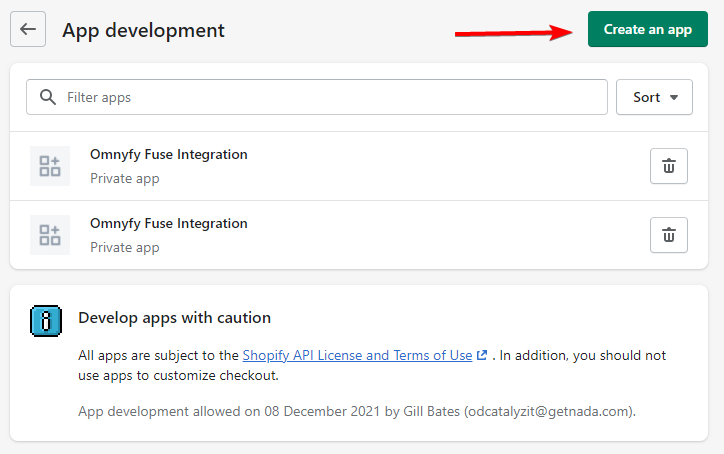Focus the Filter apps search field
This screenshot has height=454, width=724.
click(x=317, y=97)
